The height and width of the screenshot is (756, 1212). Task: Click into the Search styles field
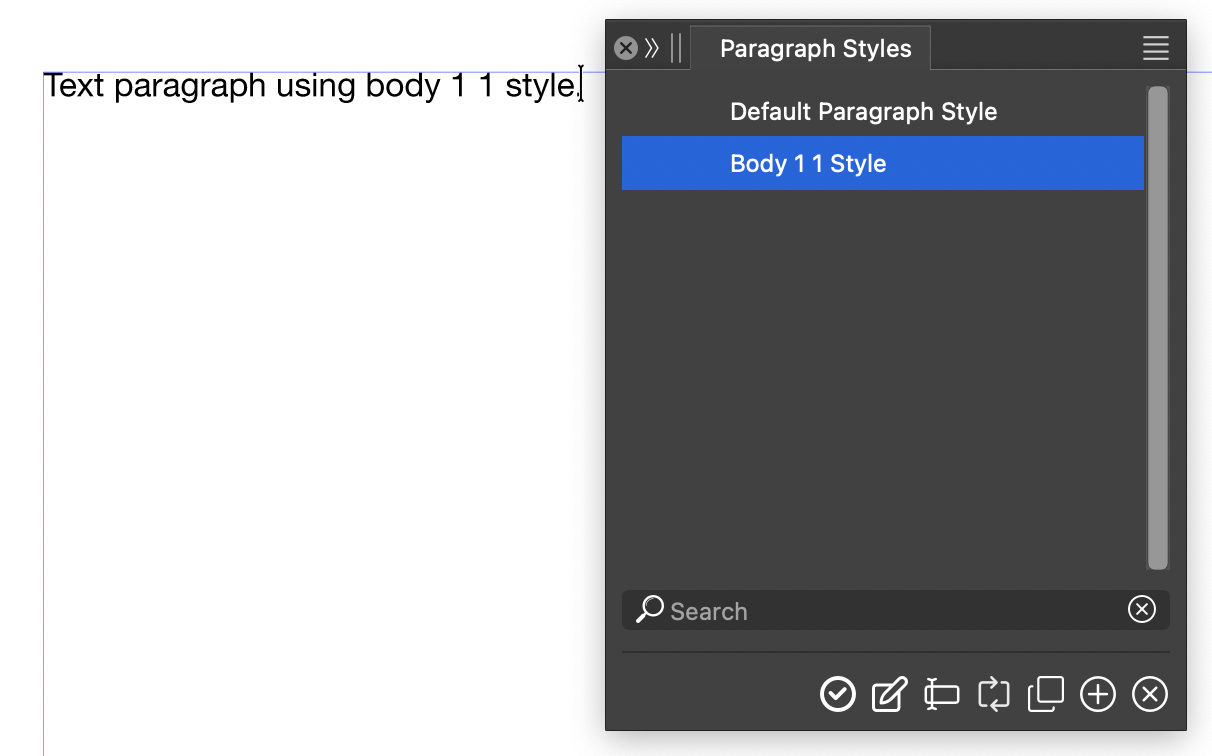(x=890, y=610)
